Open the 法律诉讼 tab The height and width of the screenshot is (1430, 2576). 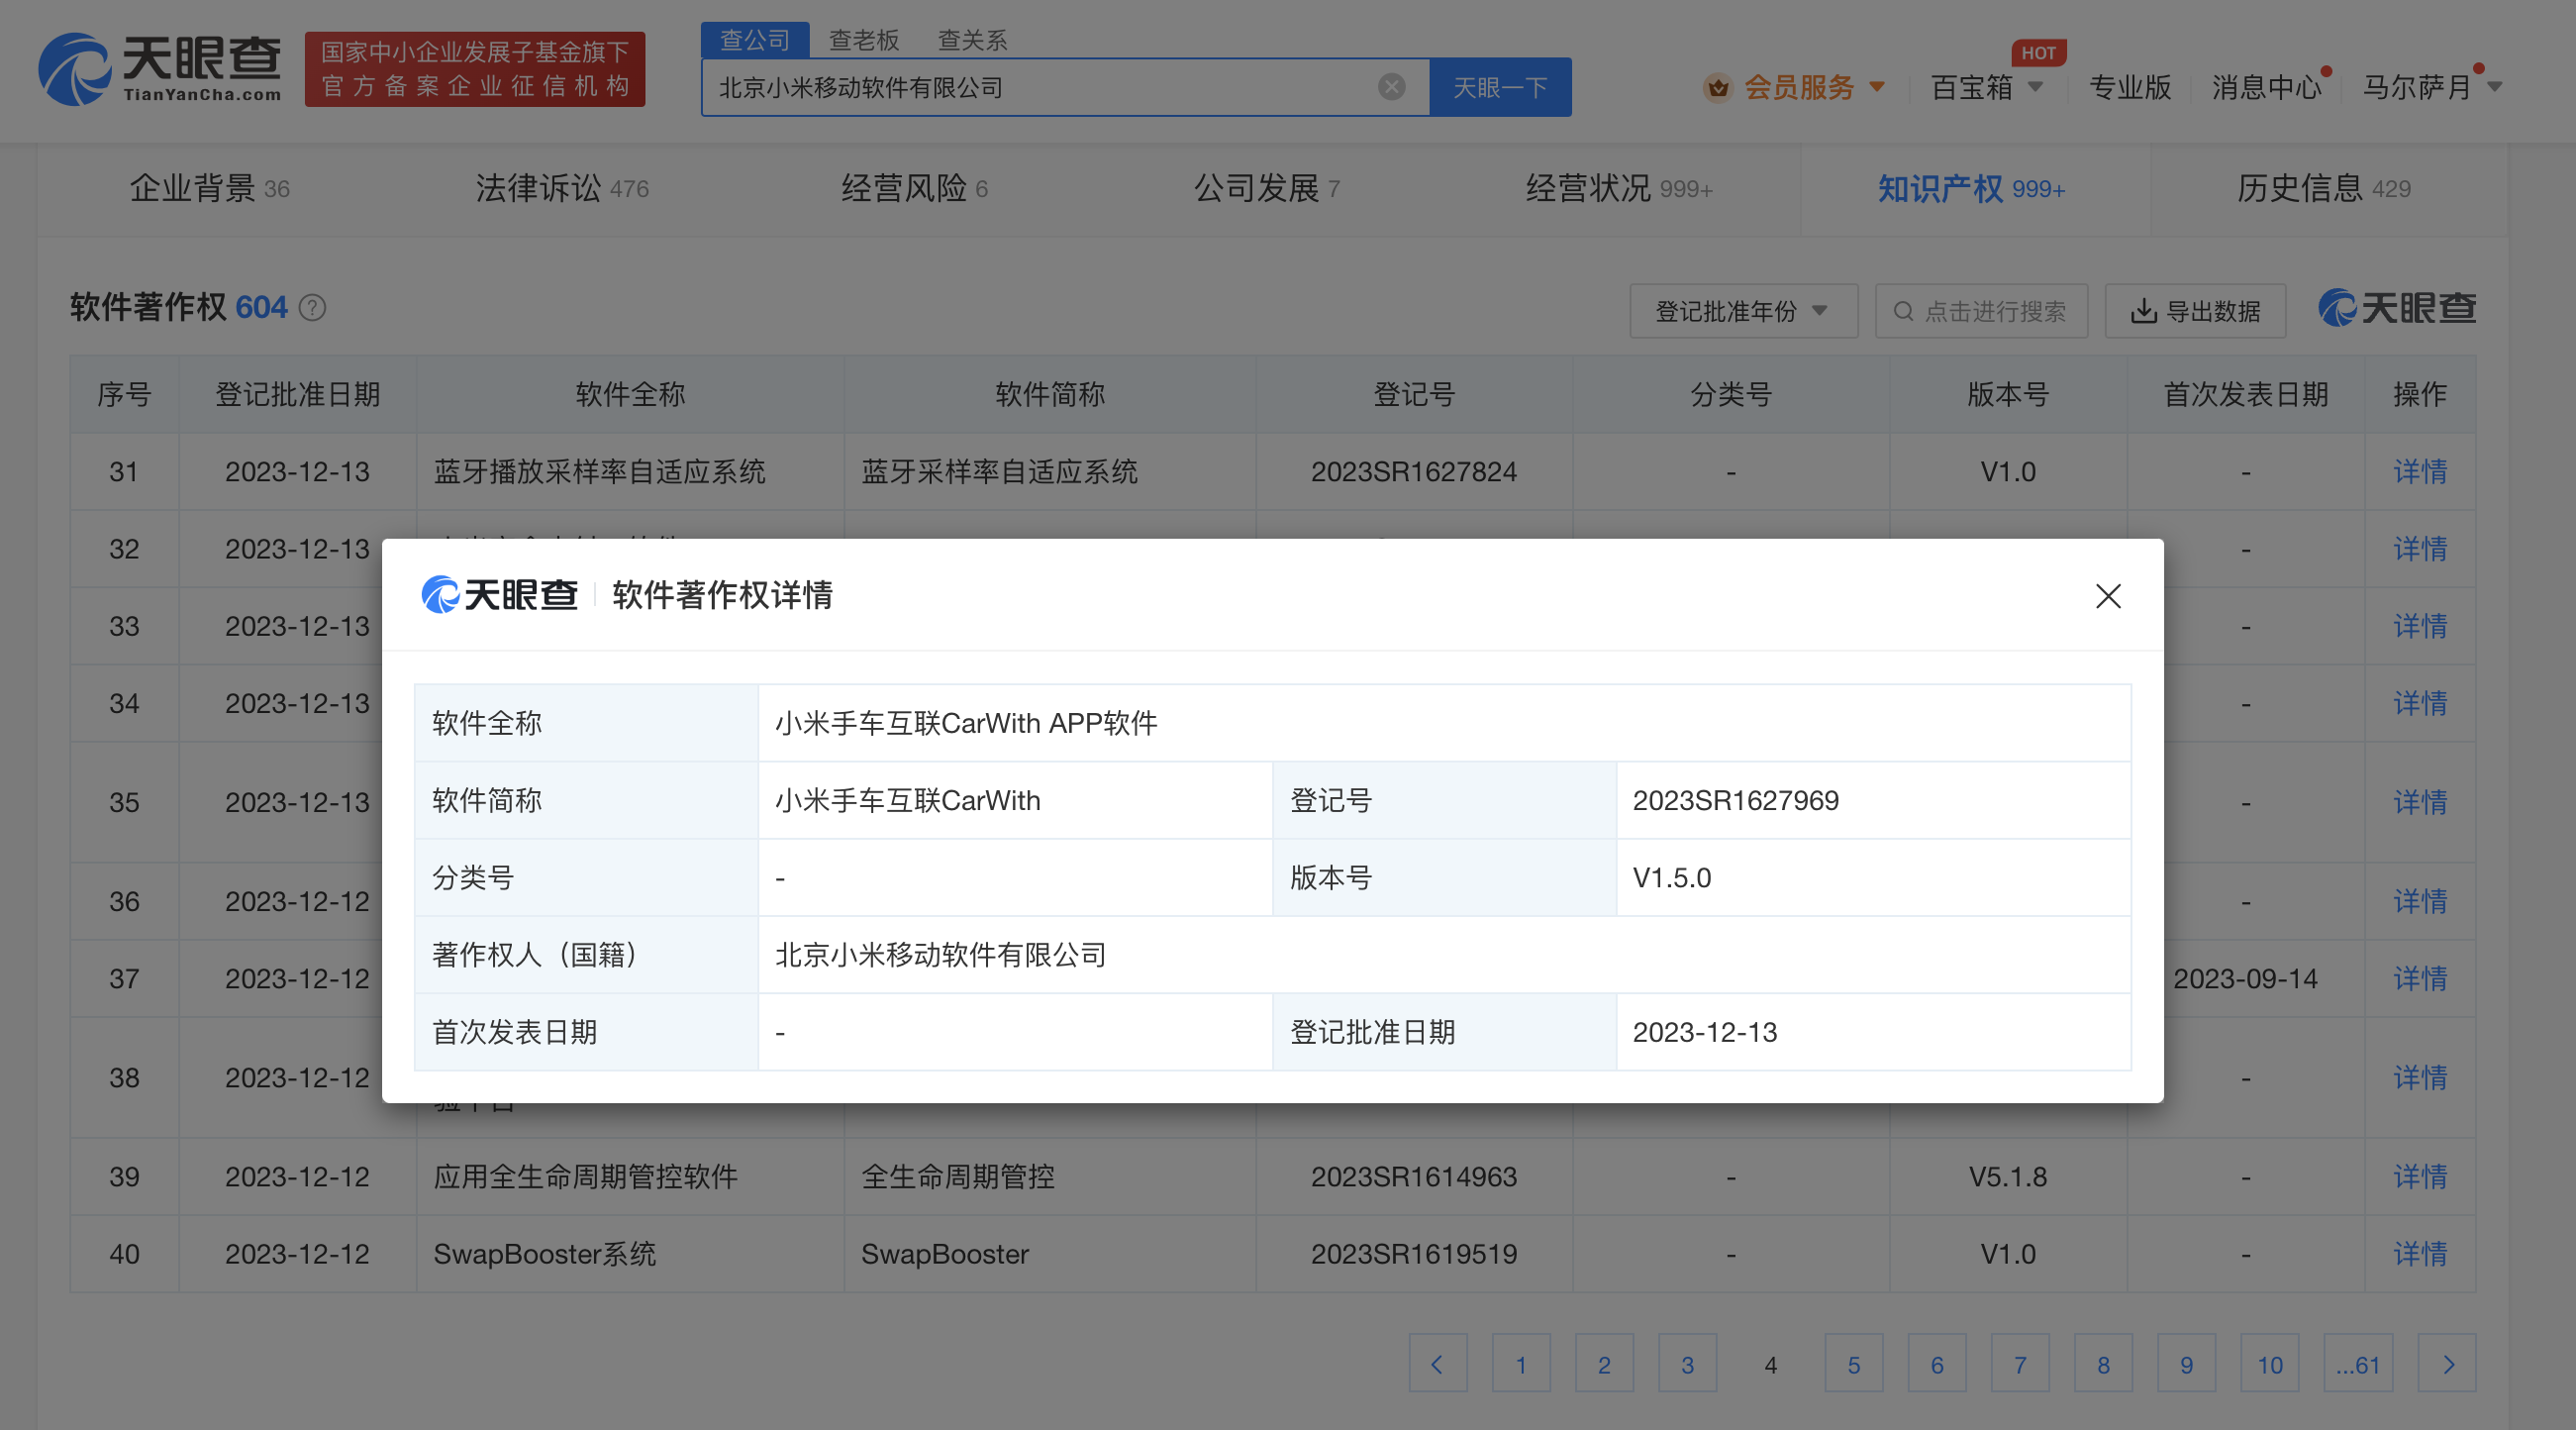pos(562,188)
